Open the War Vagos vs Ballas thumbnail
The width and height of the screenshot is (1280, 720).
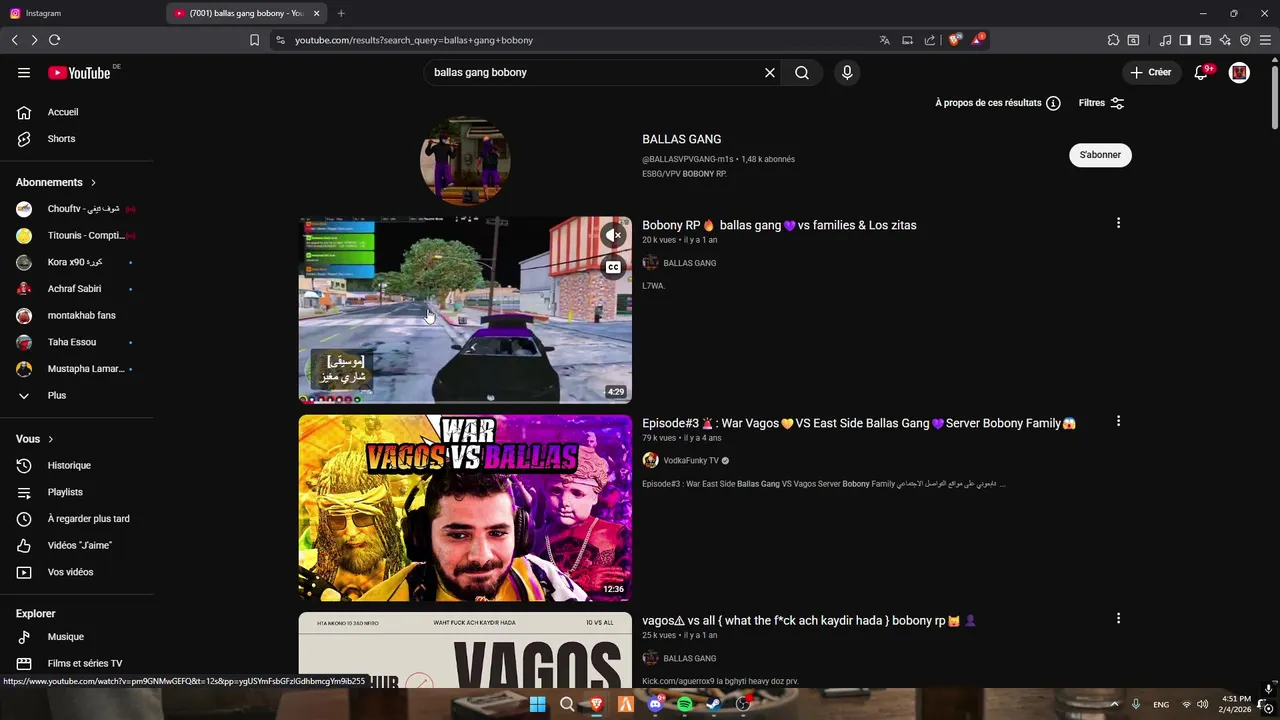coord(465,508)
